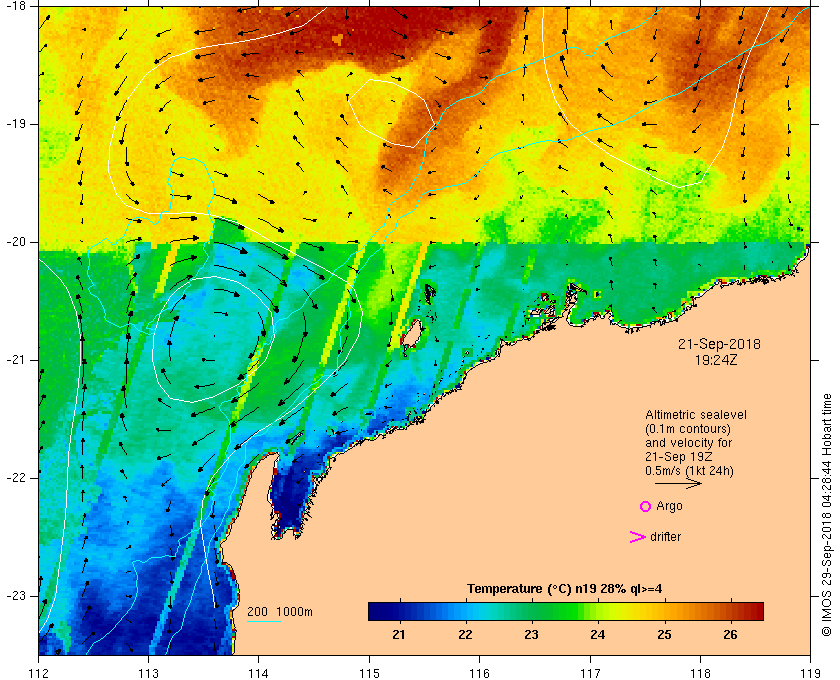Click the 'Temperature (°C) n19 28% ql>=4' title
Viewport: 840px width, 680px height.
pyautogui.click(x=565, y=589)
